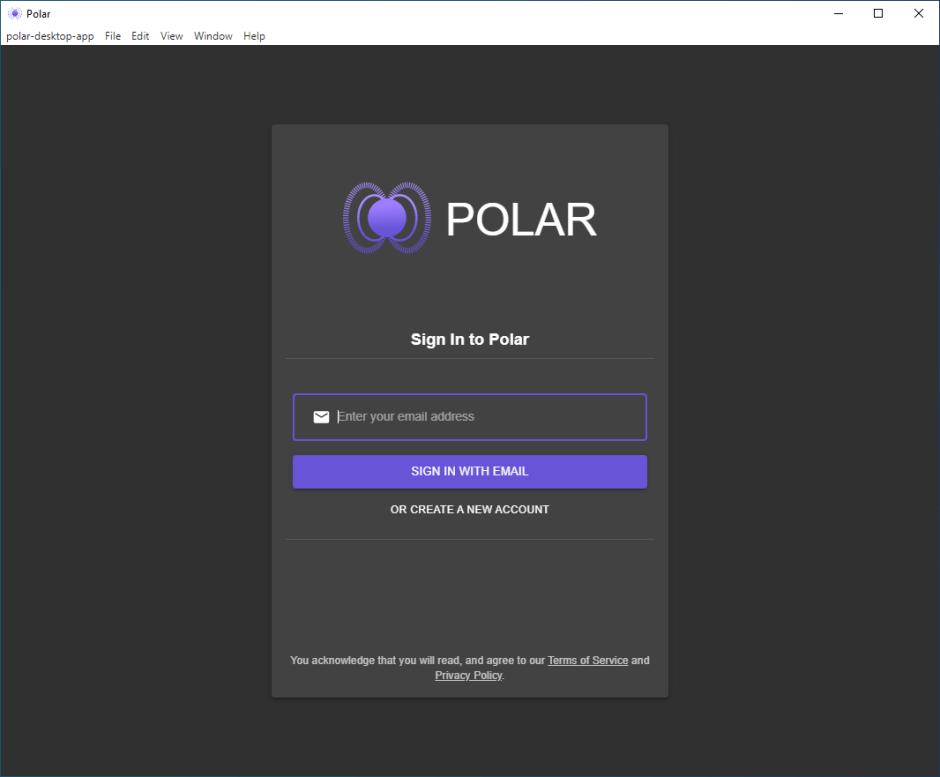Screen dimensions: 940x777
Task: Click the Sign In With Email button
Action: tap(469, 471)
